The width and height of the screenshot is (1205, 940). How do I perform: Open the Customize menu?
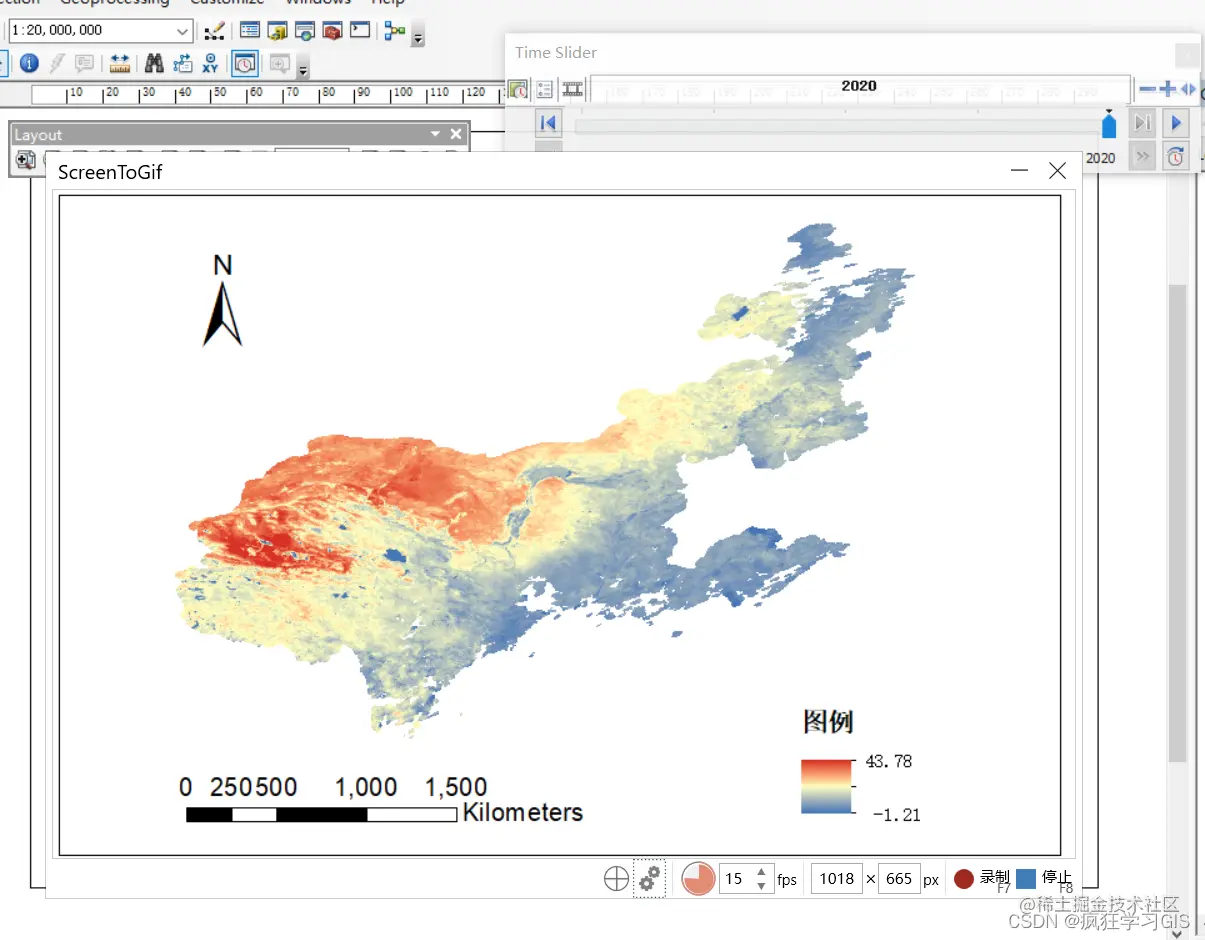pyautogui.click(x=227, y=3)
